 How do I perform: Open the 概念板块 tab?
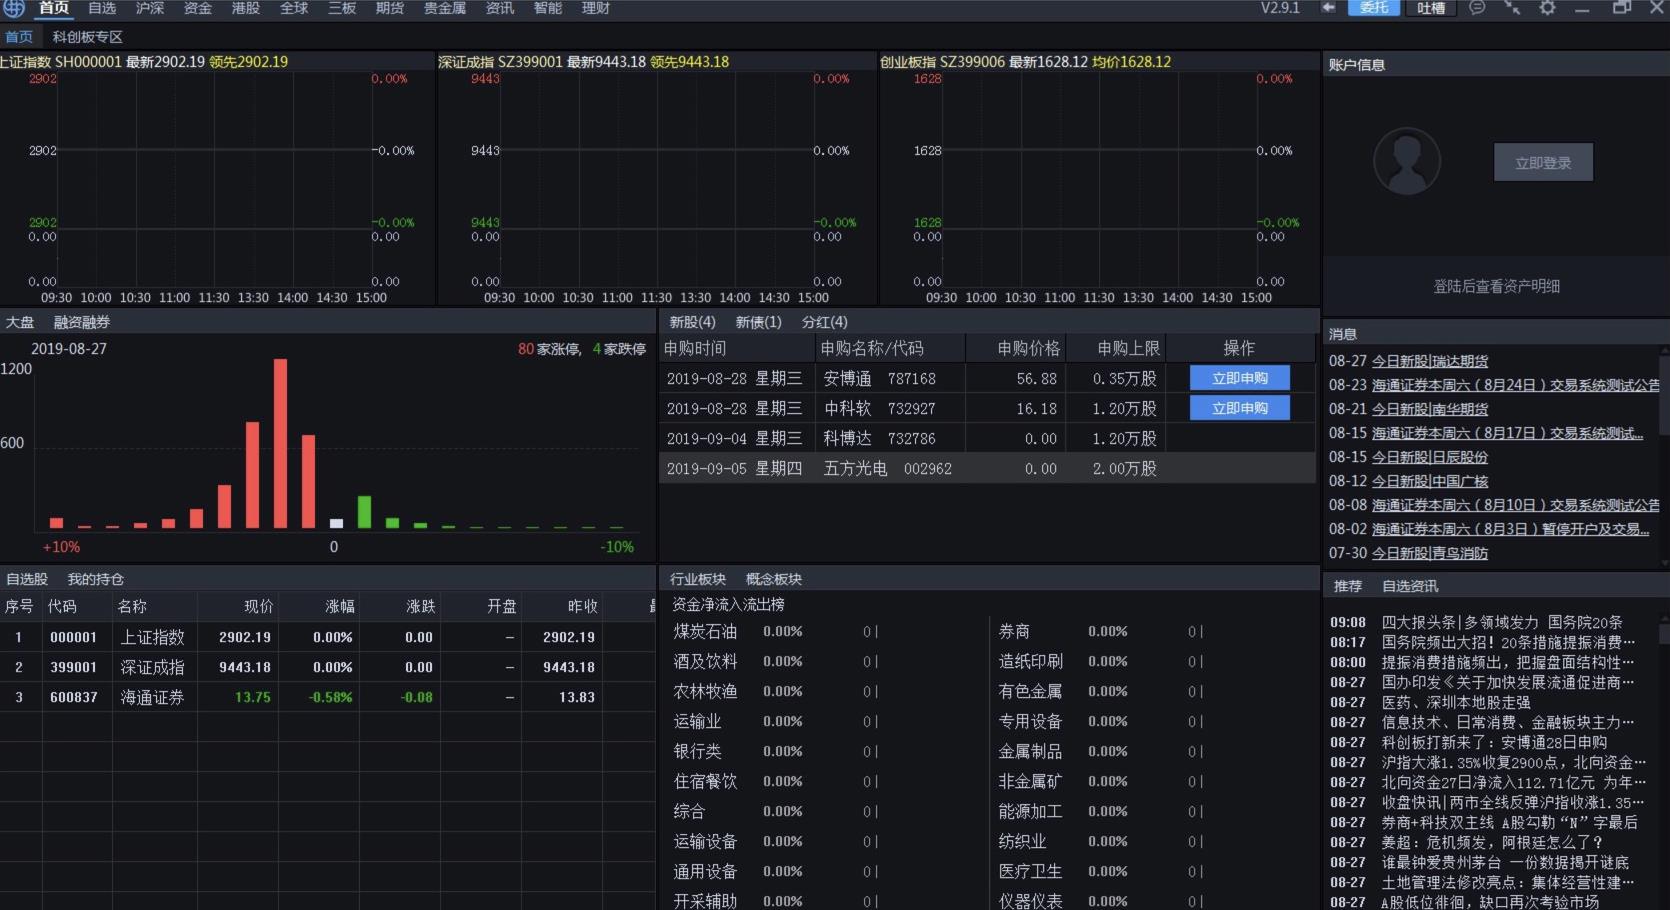pos(773,579)
